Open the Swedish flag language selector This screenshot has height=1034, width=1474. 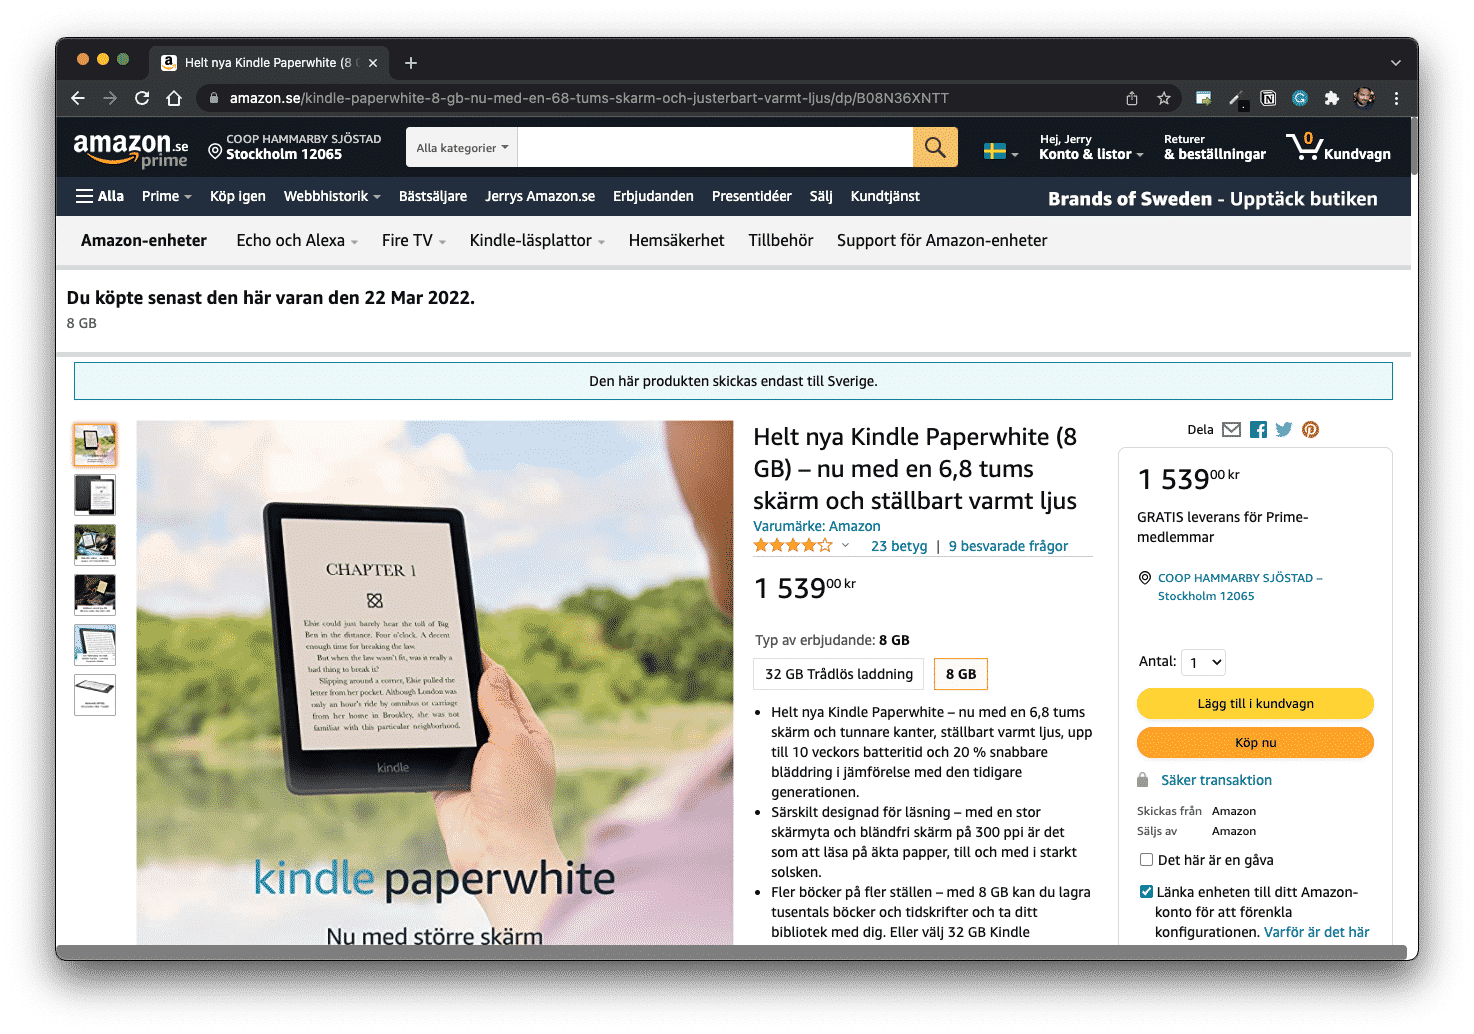coord(1001,152)
